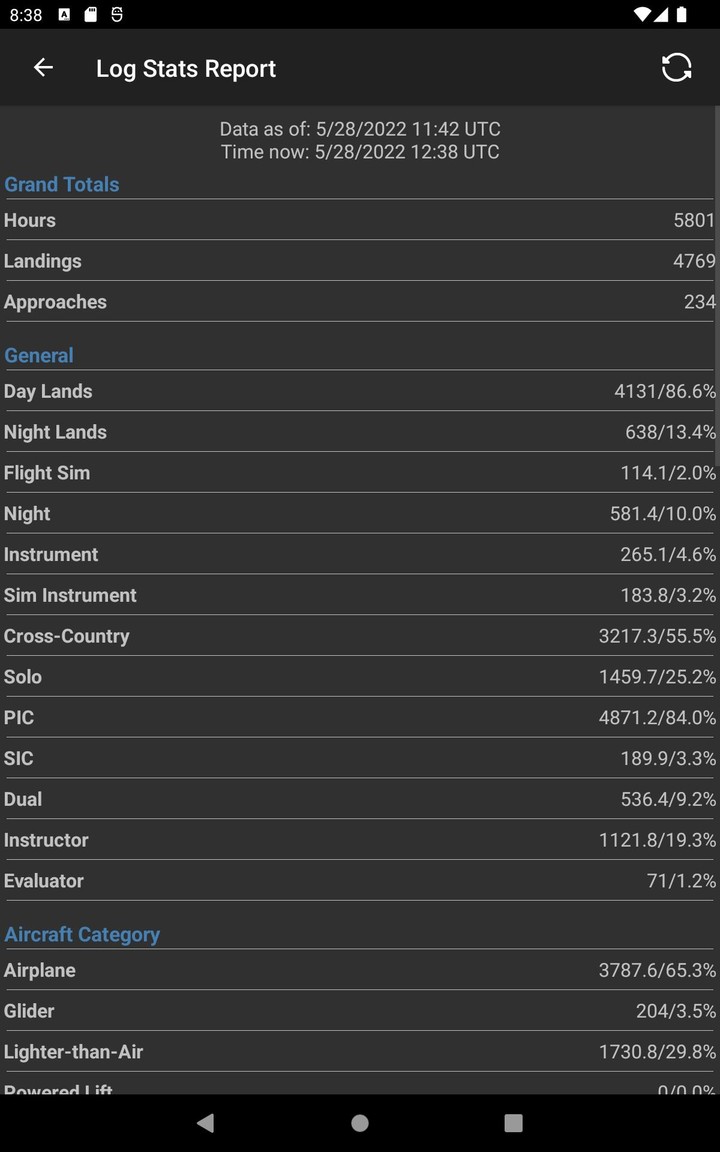Image resolution: width=720 pixels, height=1152 pixels.
Task: Select the Hours grand total row
Action: click(x=360, y=220)
